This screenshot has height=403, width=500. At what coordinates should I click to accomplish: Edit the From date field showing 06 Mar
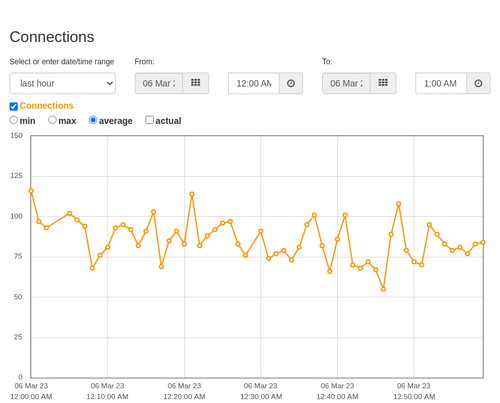(159, 83)
